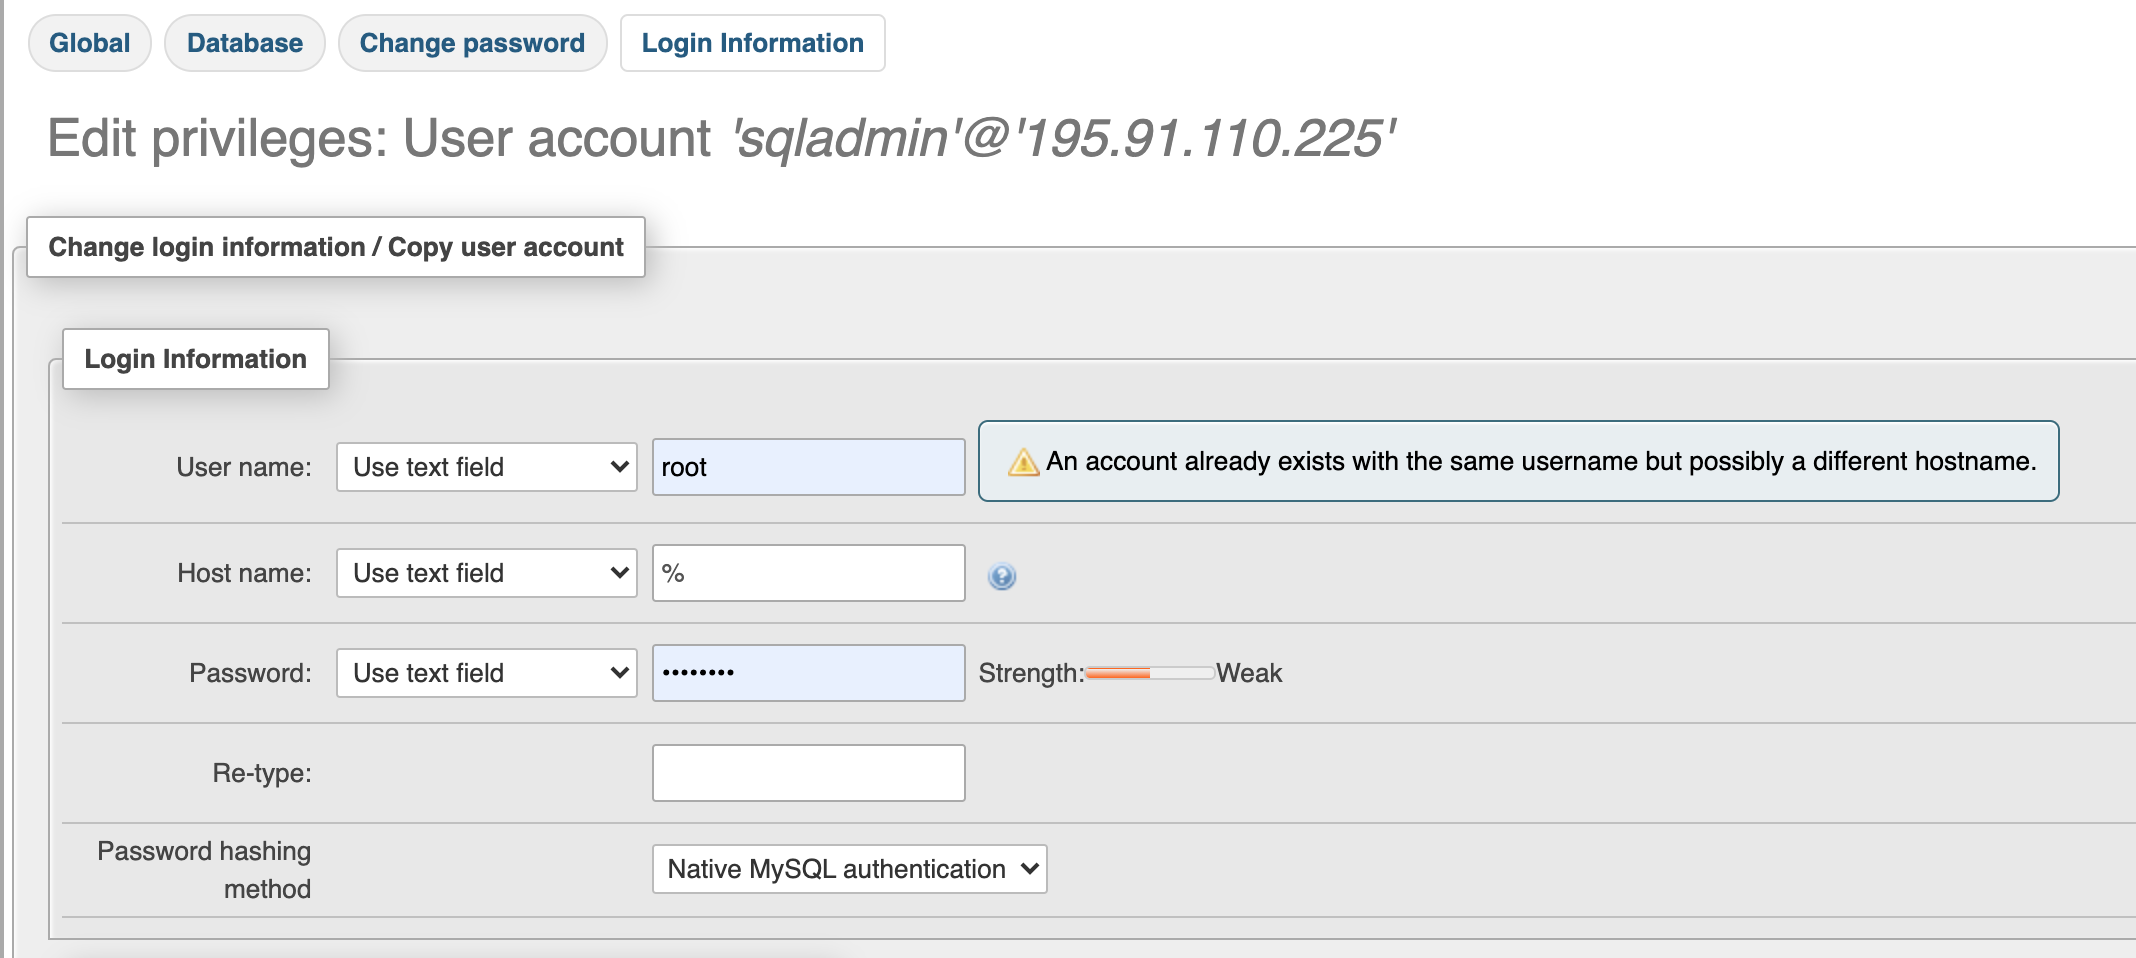
Task: Click the password strength meter bar
Action: 1150,673
